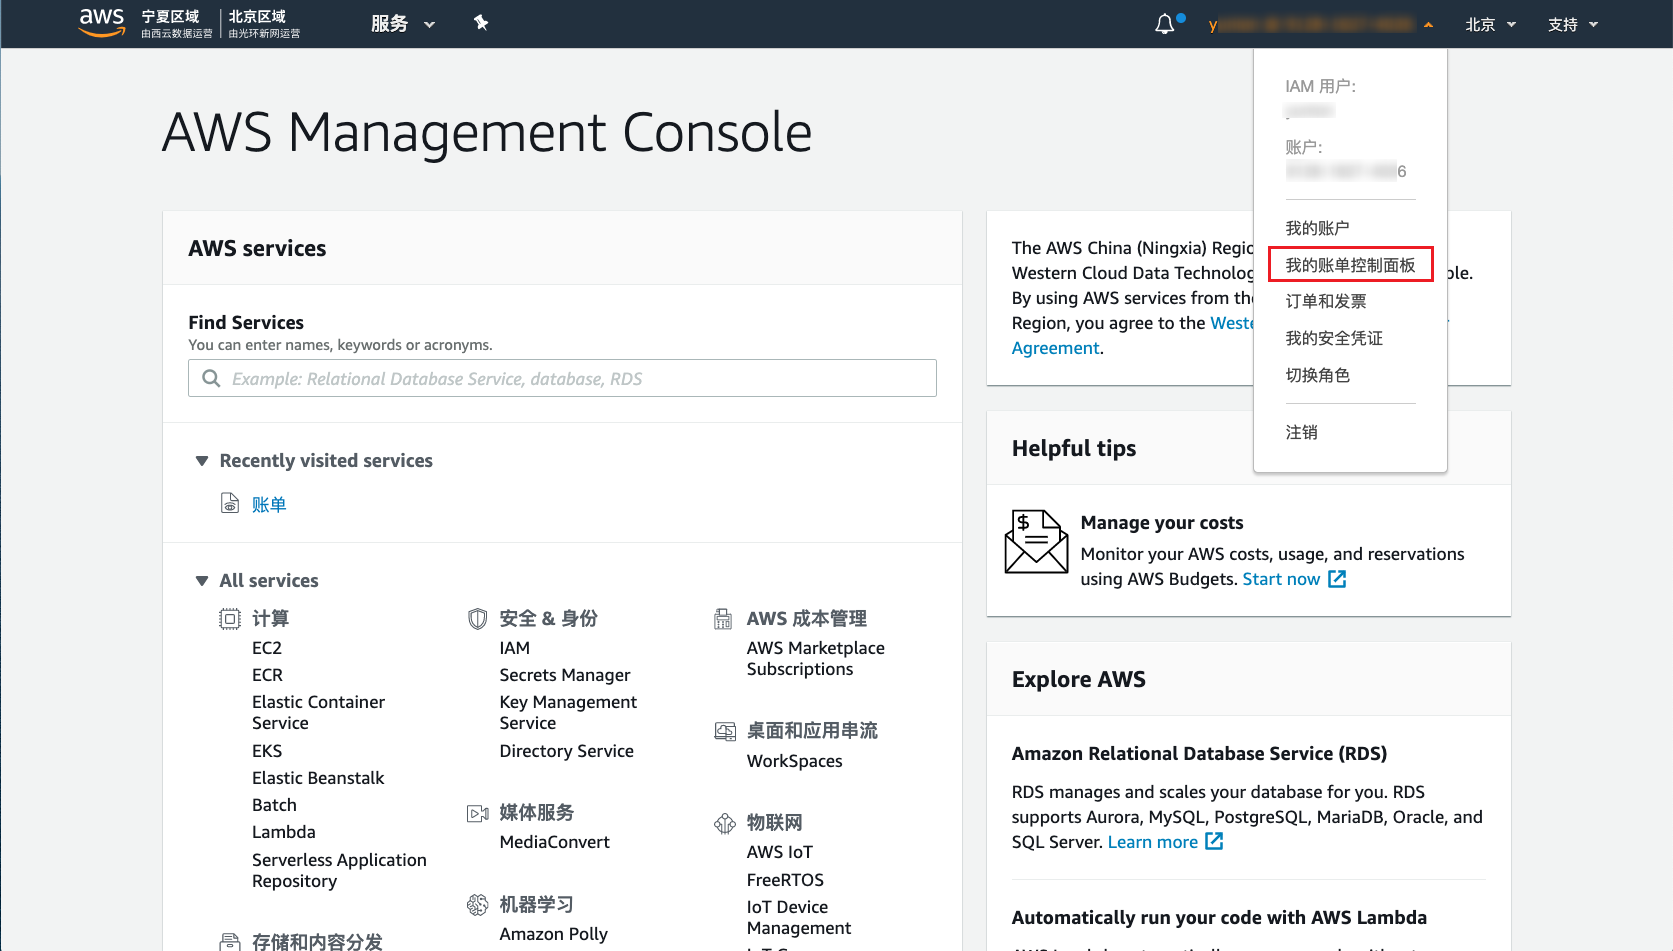This screenshot has width=1673, height=951.
Task: Click the envelope cost icon in Helpful tips
Action: tap(1036, 541)
